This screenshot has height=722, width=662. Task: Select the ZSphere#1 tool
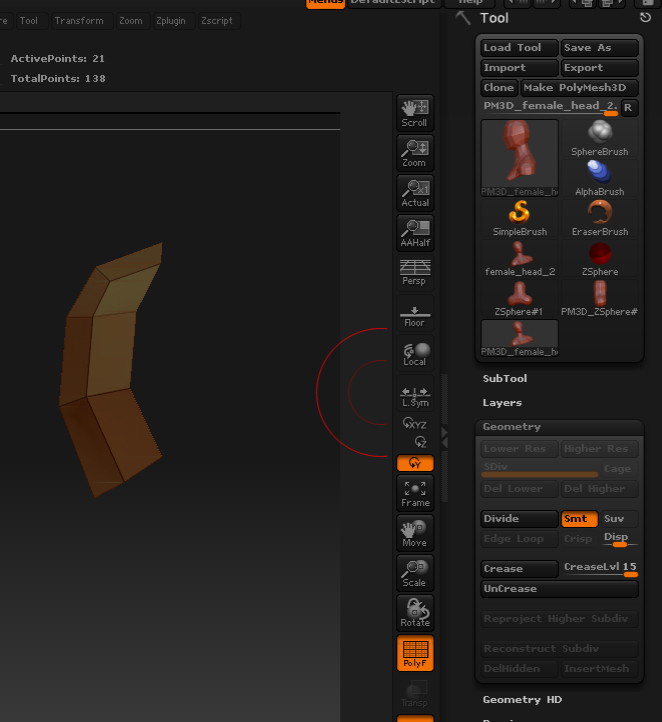pyautogui.click(x=520, y=298)
